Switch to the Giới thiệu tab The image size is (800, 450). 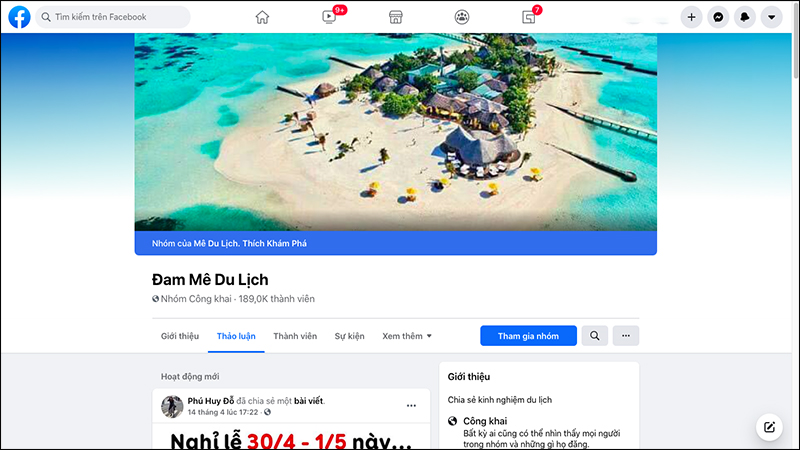[180, 336]
